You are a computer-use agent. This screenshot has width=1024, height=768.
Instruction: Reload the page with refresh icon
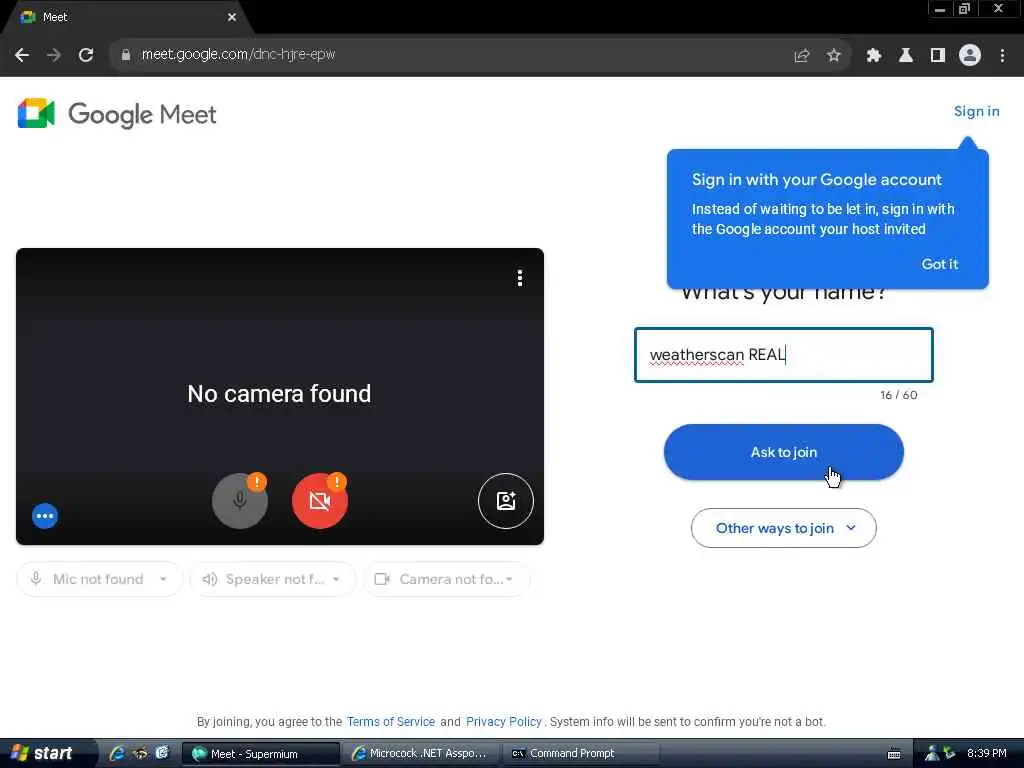pyautogui.click(x=86, y=55)
